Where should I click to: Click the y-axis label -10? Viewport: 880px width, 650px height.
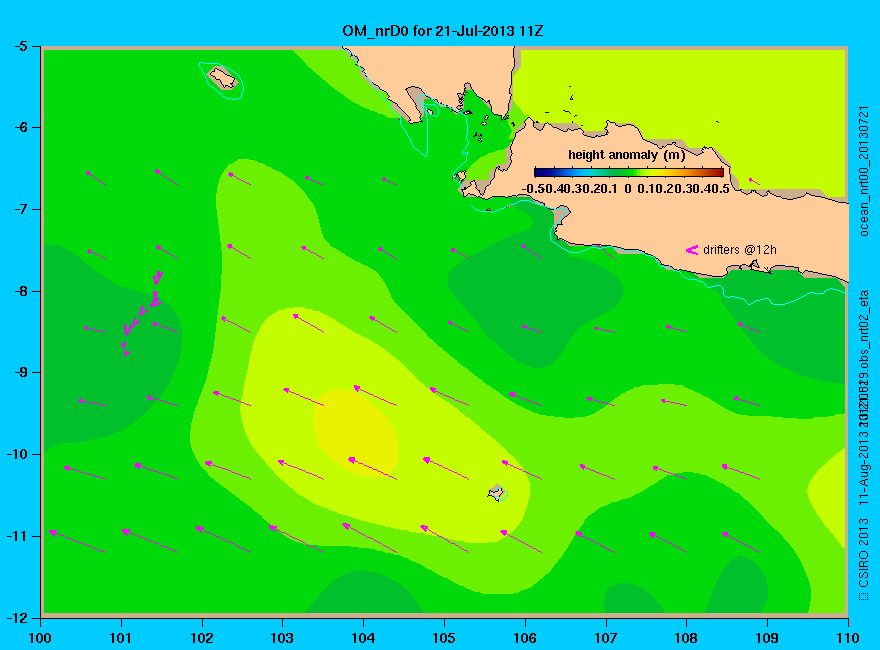(17, 454)
